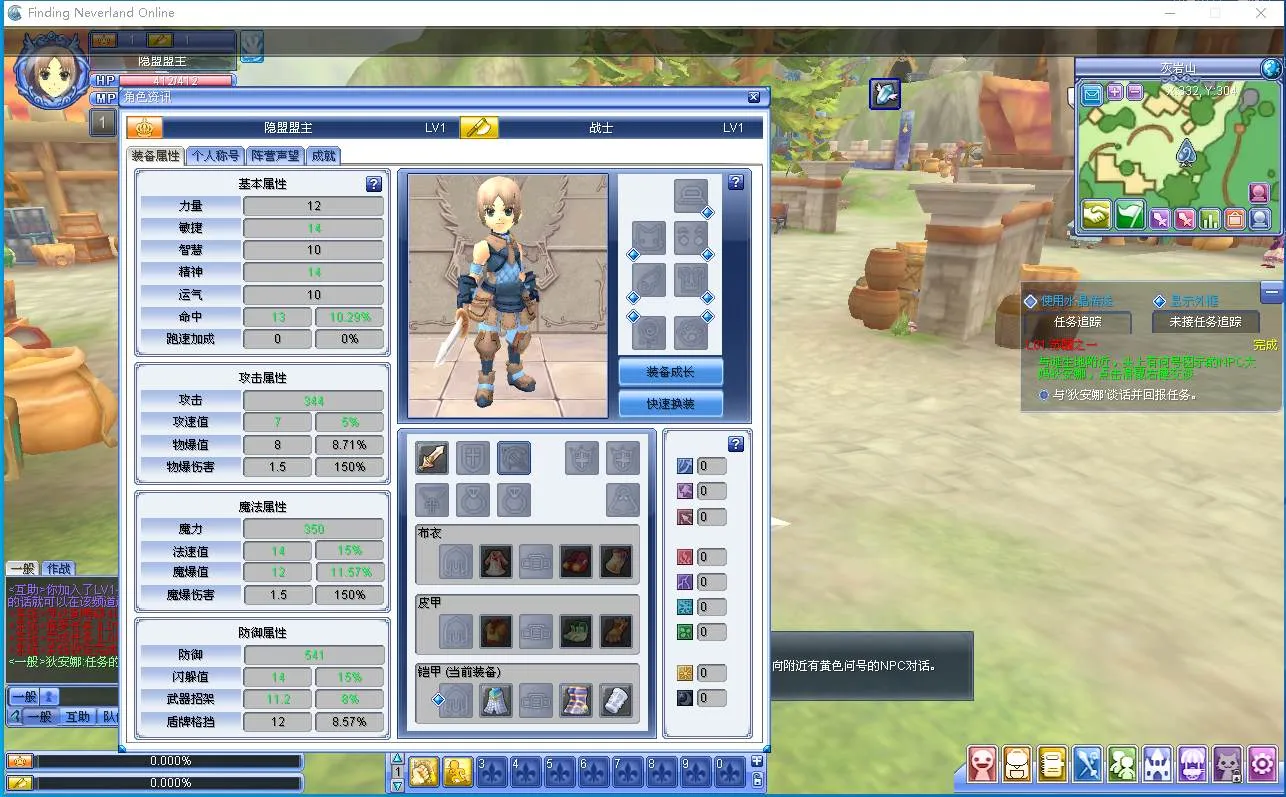This screenshot has height=797, width=1286.
Task: Toggle the hotbar lock icon
Action: (757, 780)
